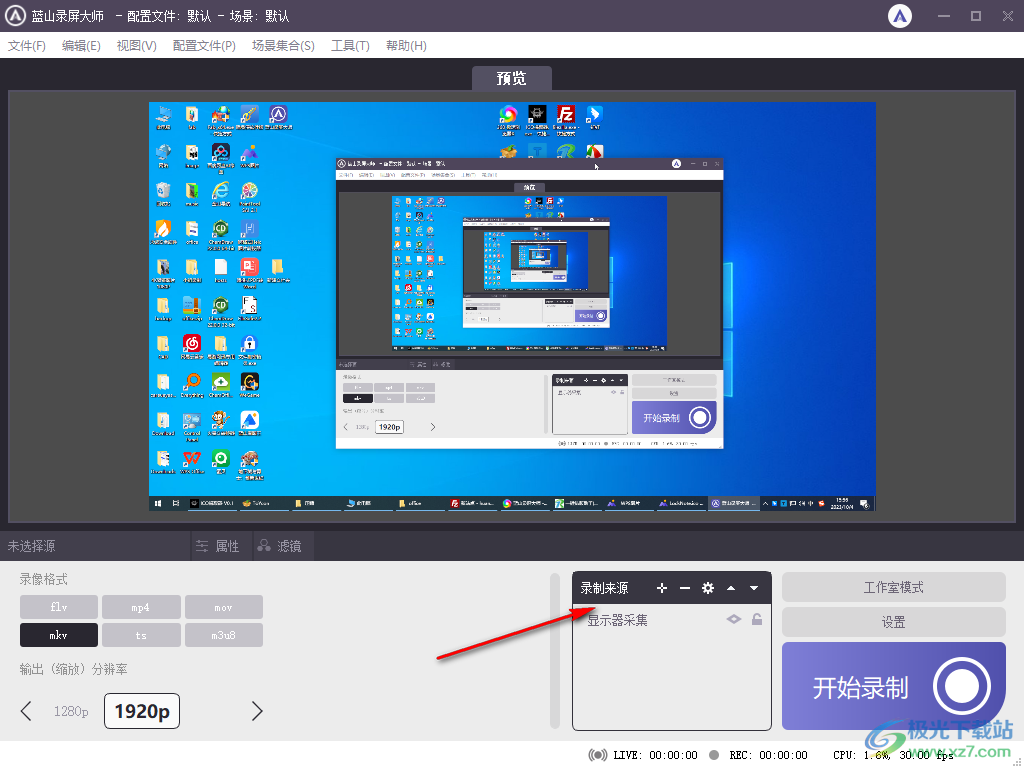Screen dimensions: 1024x768
Task: Click 工作室模式 button
Action: click(x=893, y=587)
